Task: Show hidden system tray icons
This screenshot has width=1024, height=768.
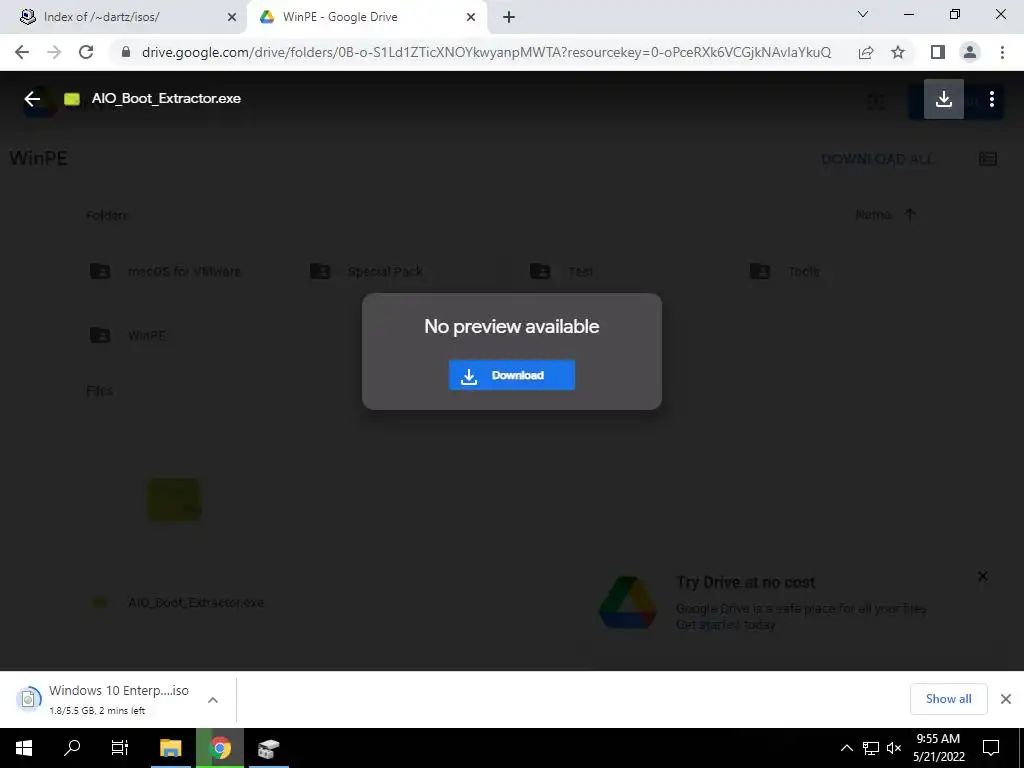Action: pos(846,748)
